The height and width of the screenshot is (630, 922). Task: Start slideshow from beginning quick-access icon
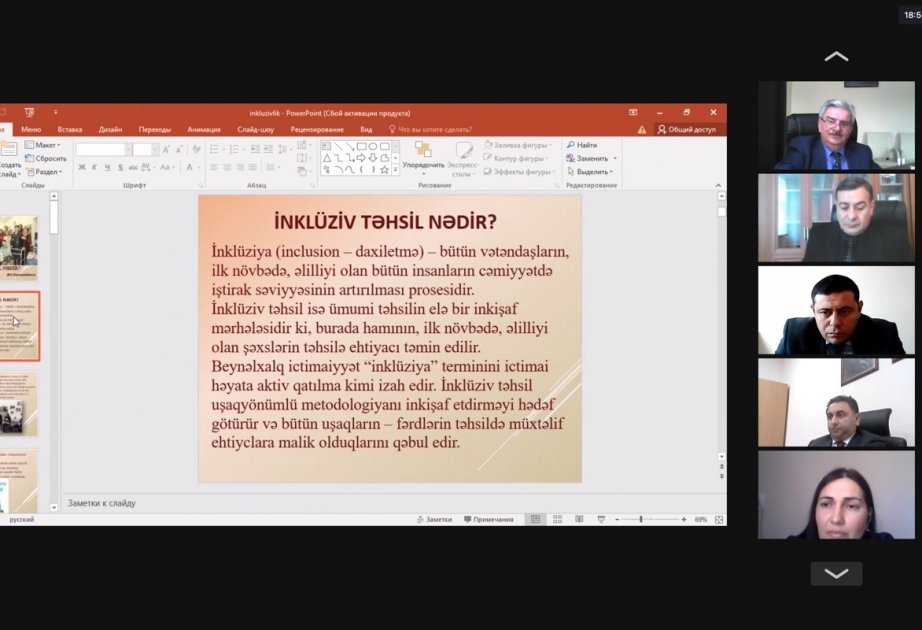pyautogui.click(x=29, y=112)
